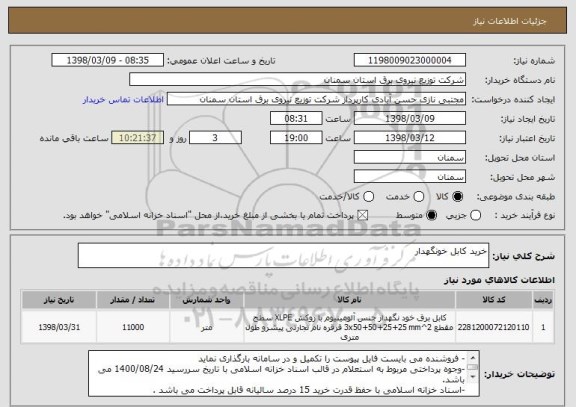Click the نام کالا column header

click(349, 300)
